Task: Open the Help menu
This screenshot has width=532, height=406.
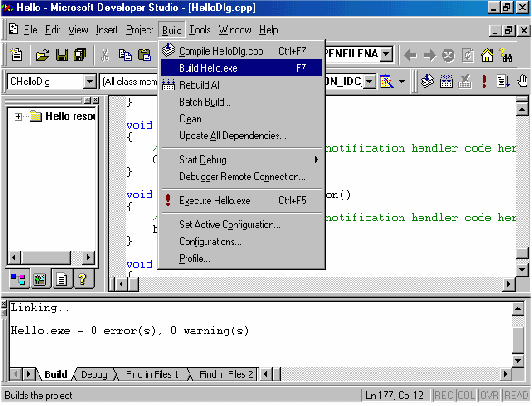Action: [269, 30]
